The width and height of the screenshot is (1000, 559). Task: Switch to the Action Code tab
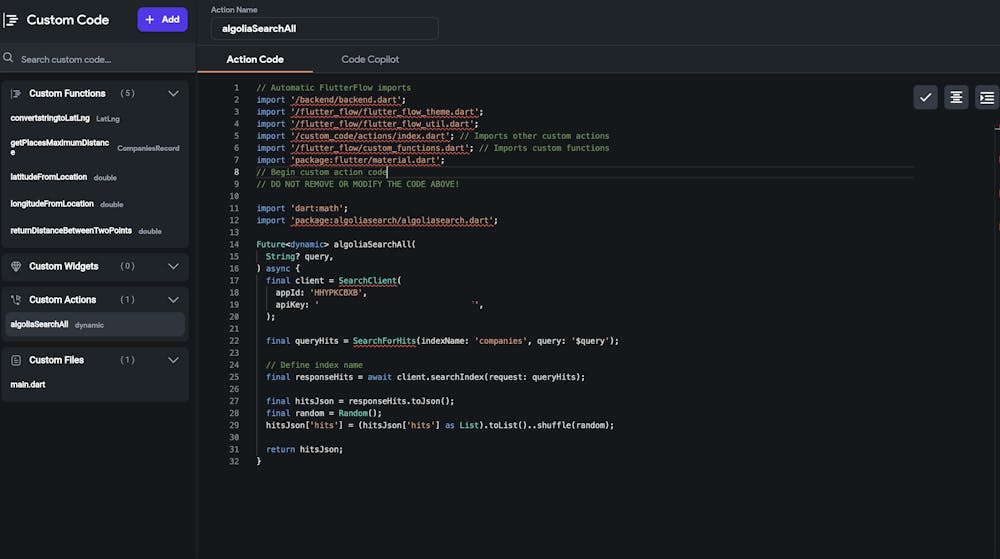pyautogui.click(x=255, y=59)
